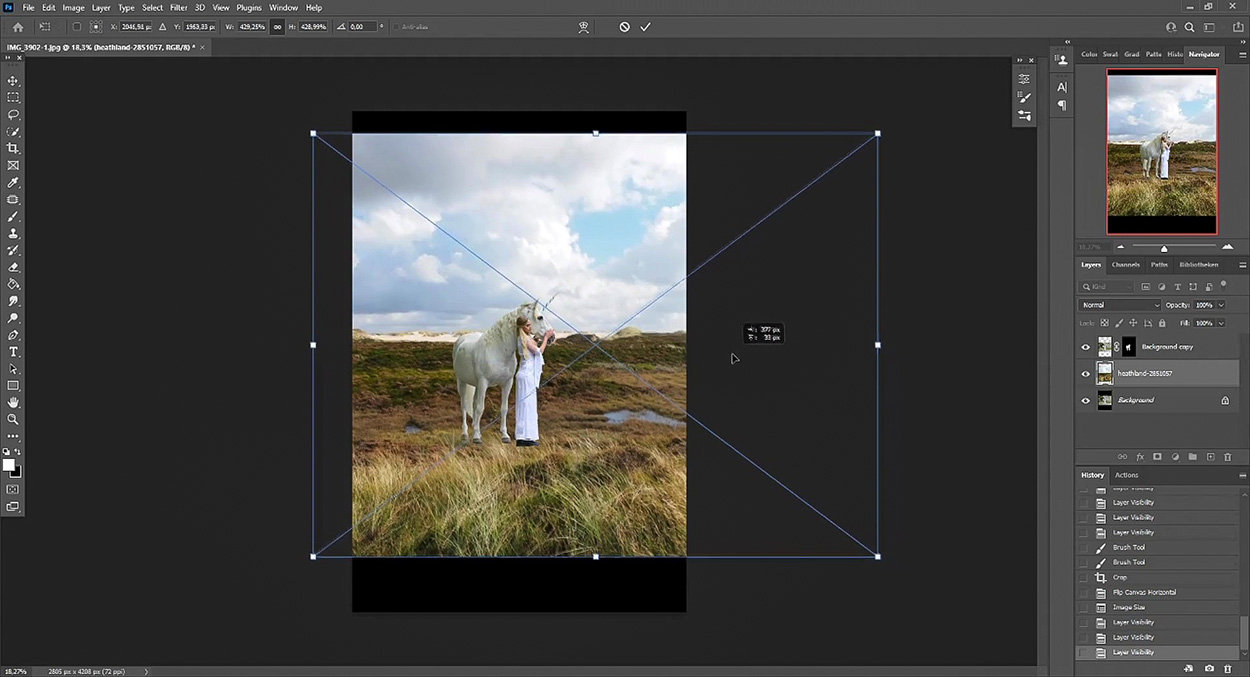Select the Pen tool
The image size is (1250, 677).
coord(13,335)
